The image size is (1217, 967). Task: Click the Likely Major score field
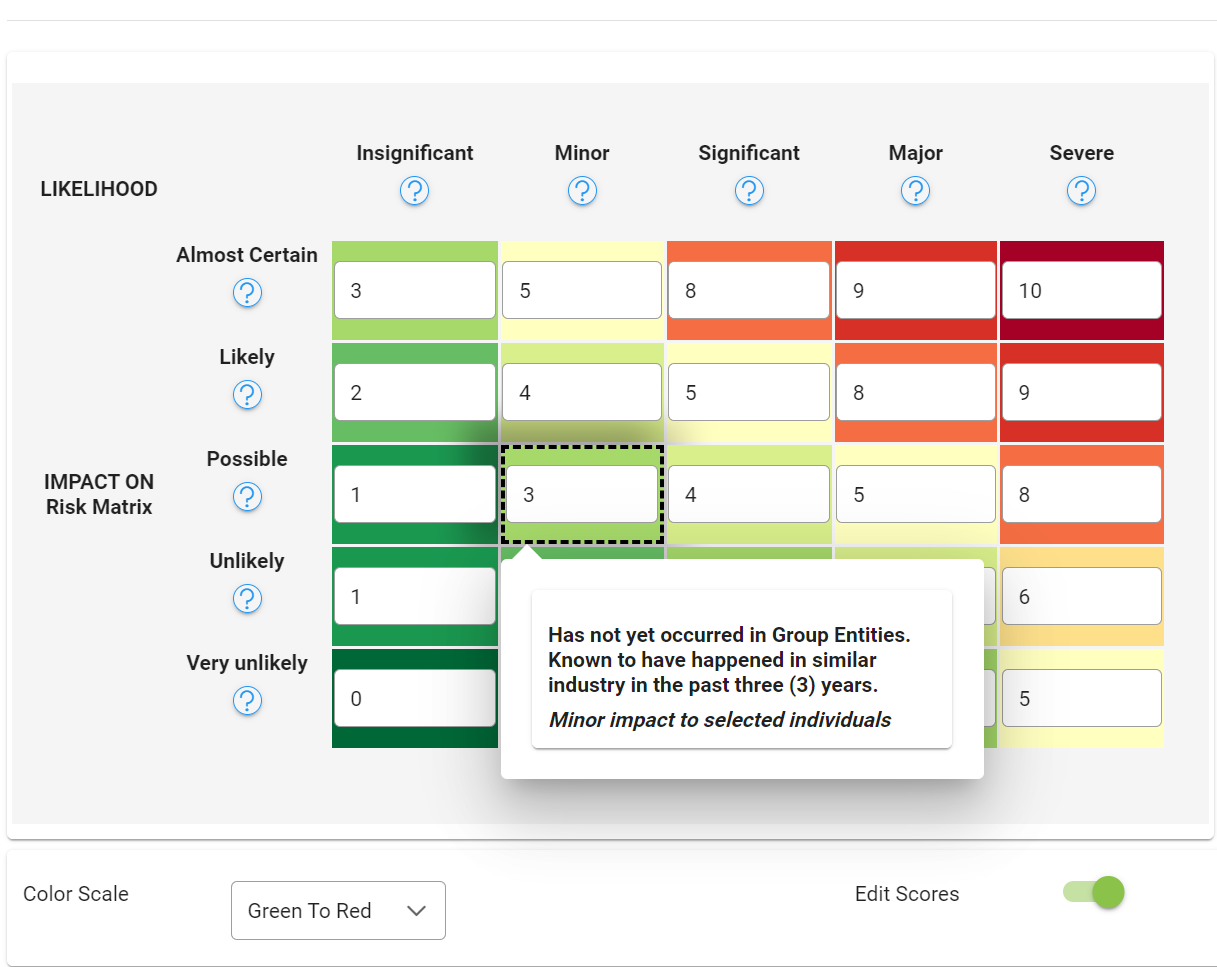915,393
